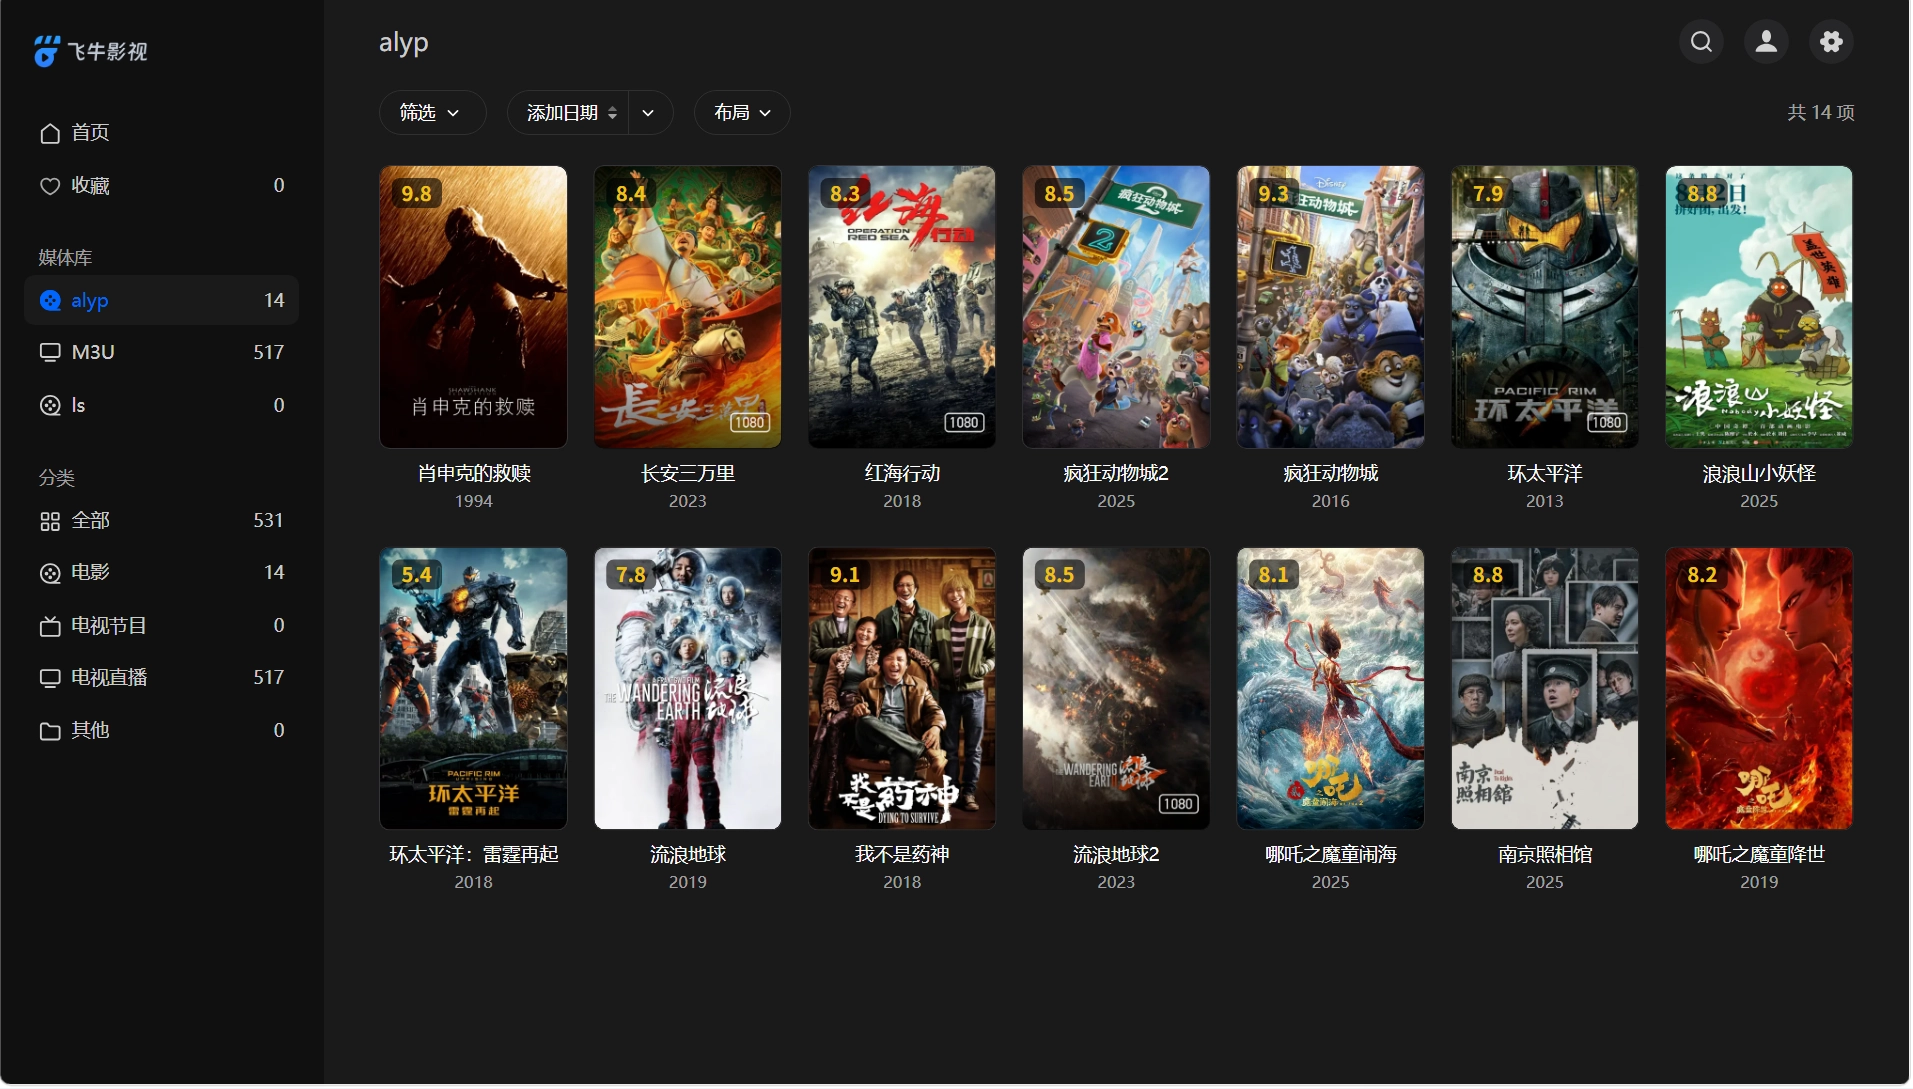Open 哪吒之魔童闹海 poster
The image size is (1913, 1089).
coord(1330,689)
